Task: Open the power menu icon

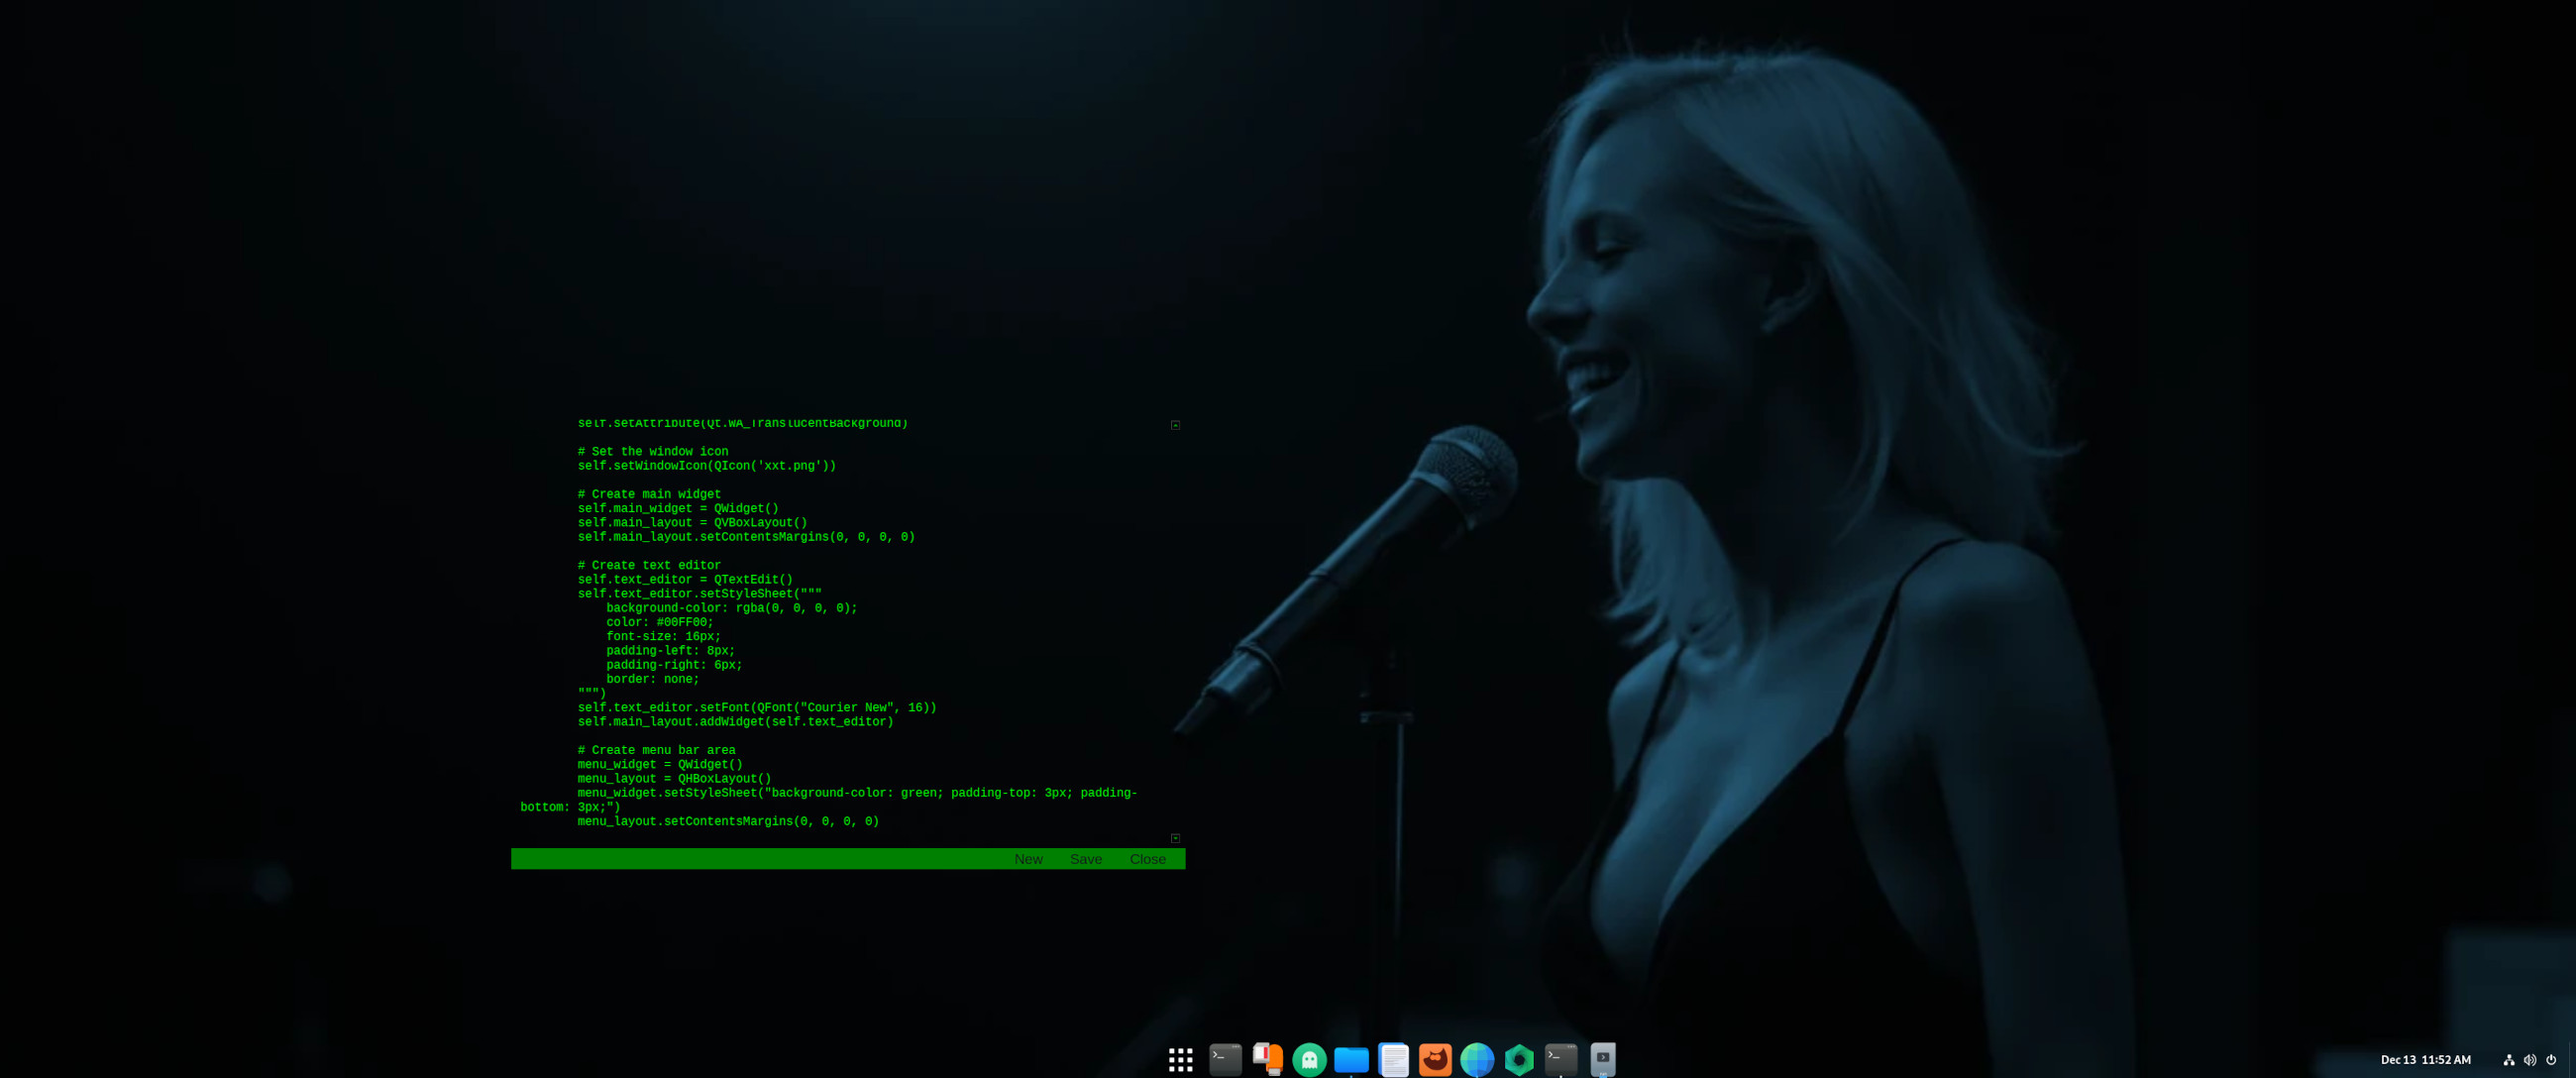Action: click(2550, 1060)
